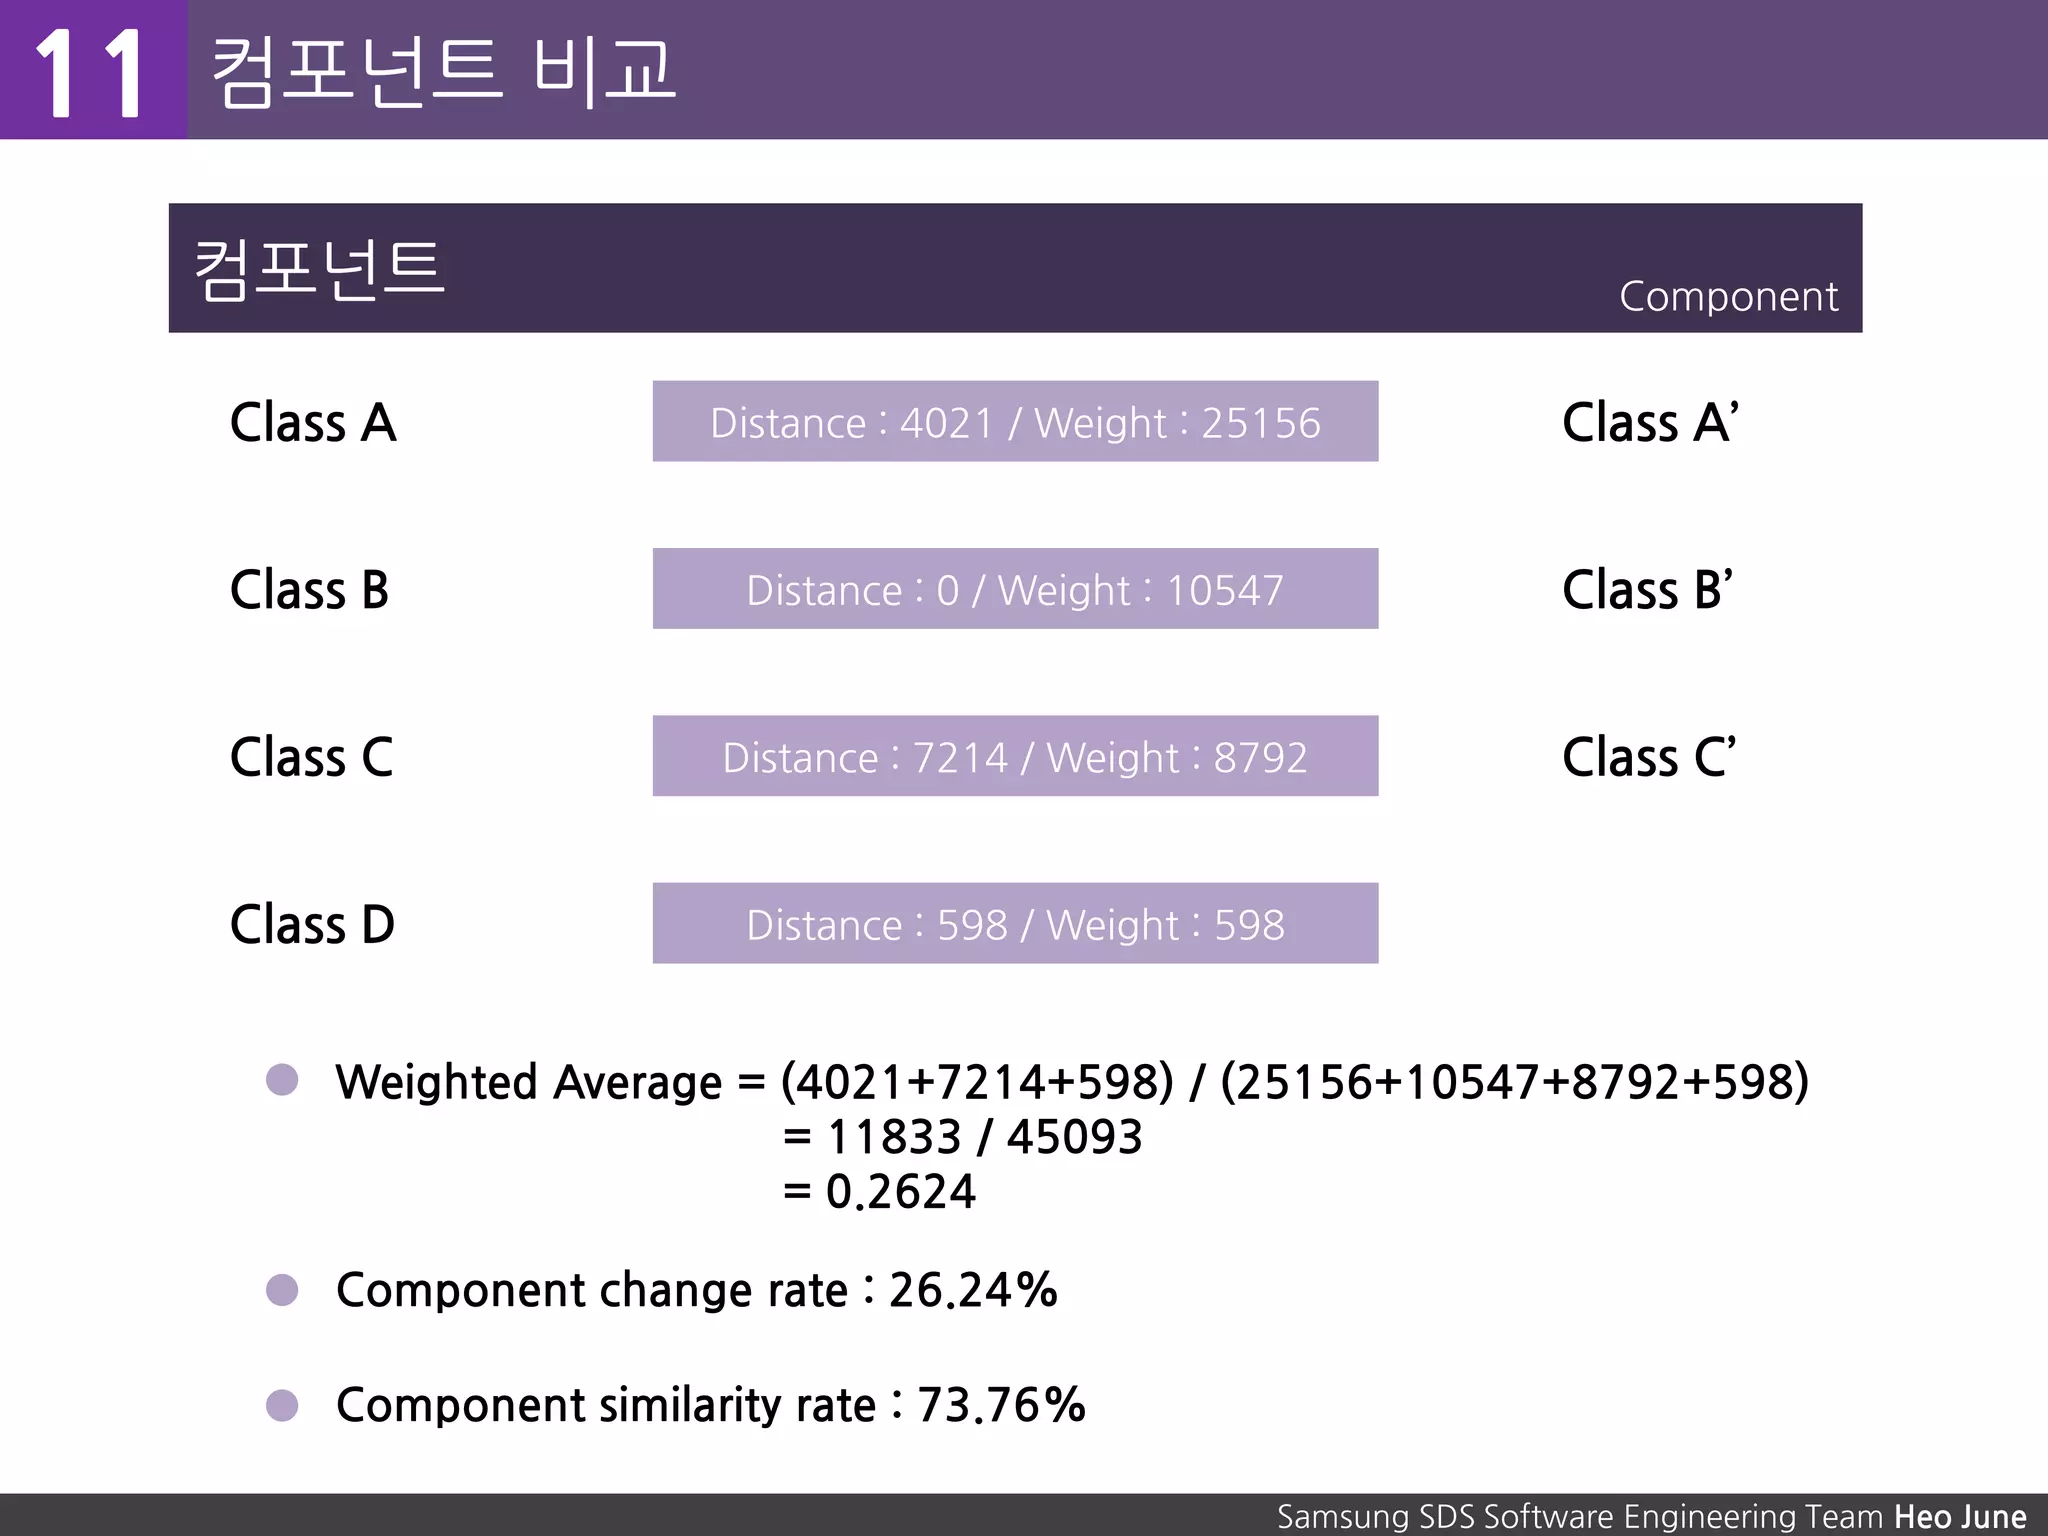The width and height of the screenshot is (2048, 1536).
Task: Click the Distance 598 / Weight 598 box
Action: (1015, 923)
